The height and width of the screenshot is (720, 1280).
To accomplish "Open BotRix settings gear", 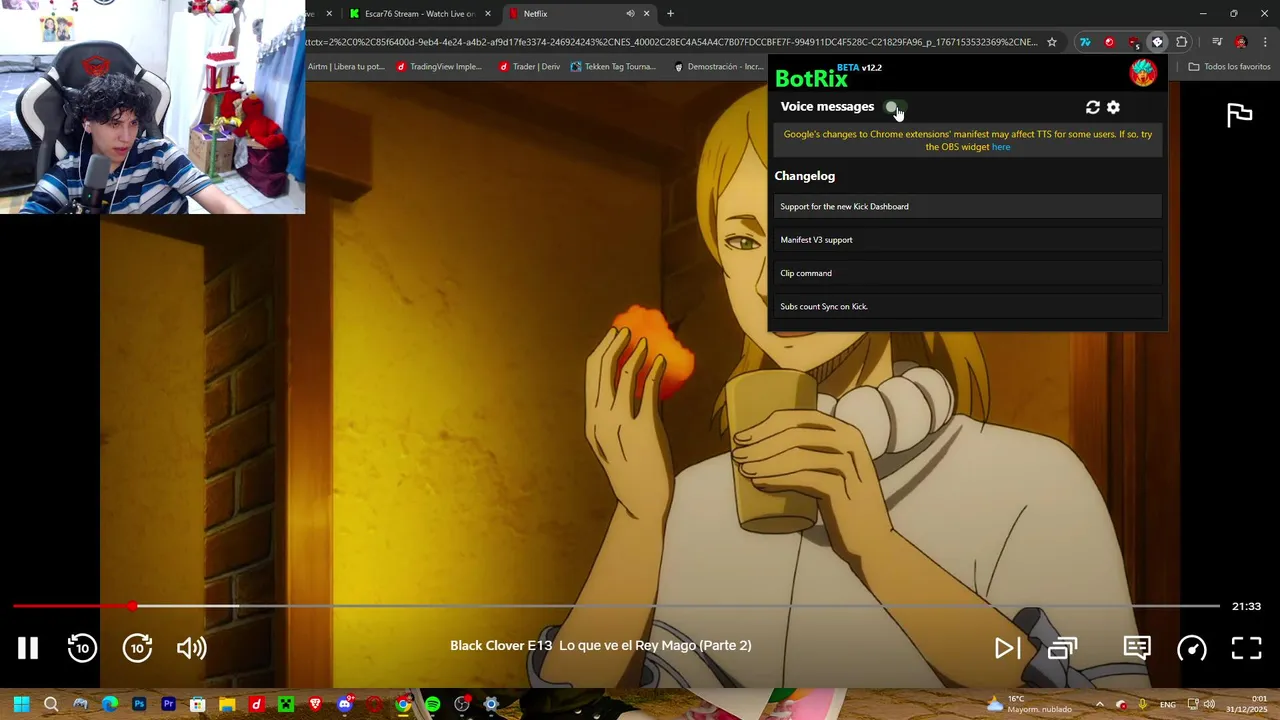I will click(1113, 107).
